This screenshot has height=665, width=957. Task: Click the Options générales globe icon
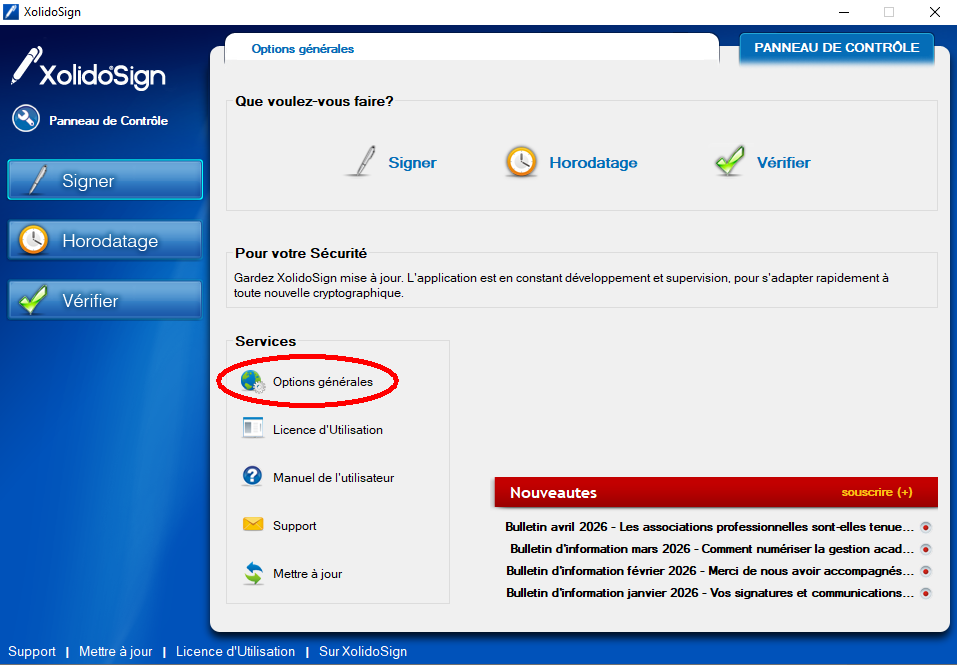pyautogui.click(x=253, y=381)
